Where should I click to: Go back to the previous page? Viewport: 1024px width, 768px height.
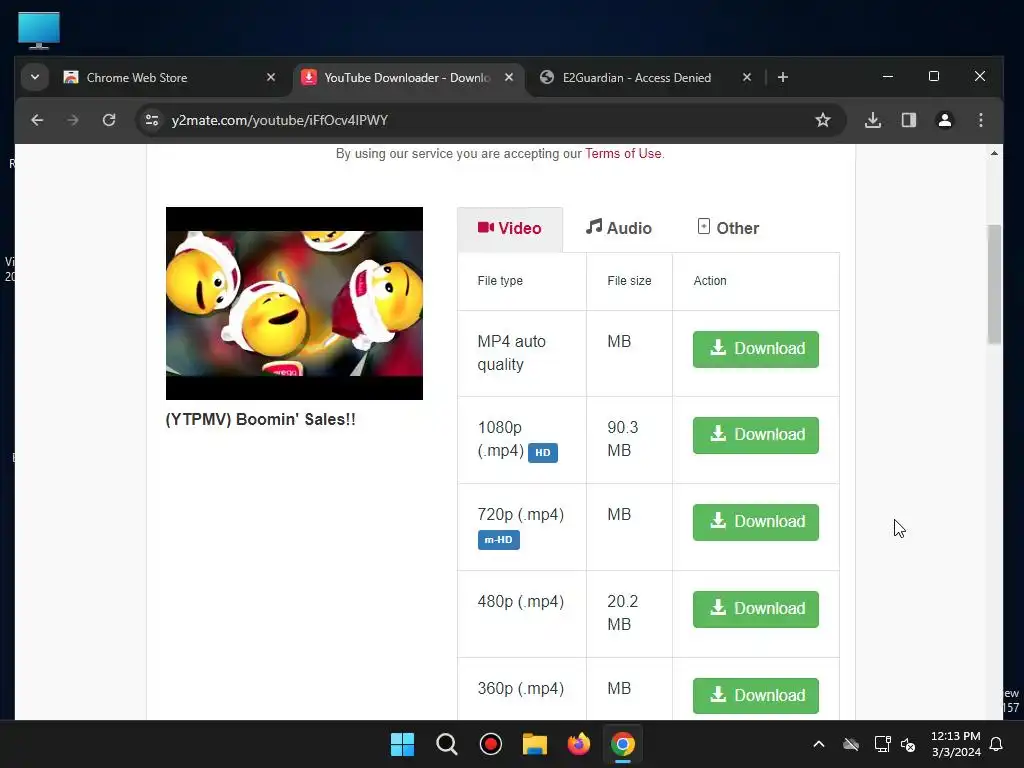tap(37, 120)
